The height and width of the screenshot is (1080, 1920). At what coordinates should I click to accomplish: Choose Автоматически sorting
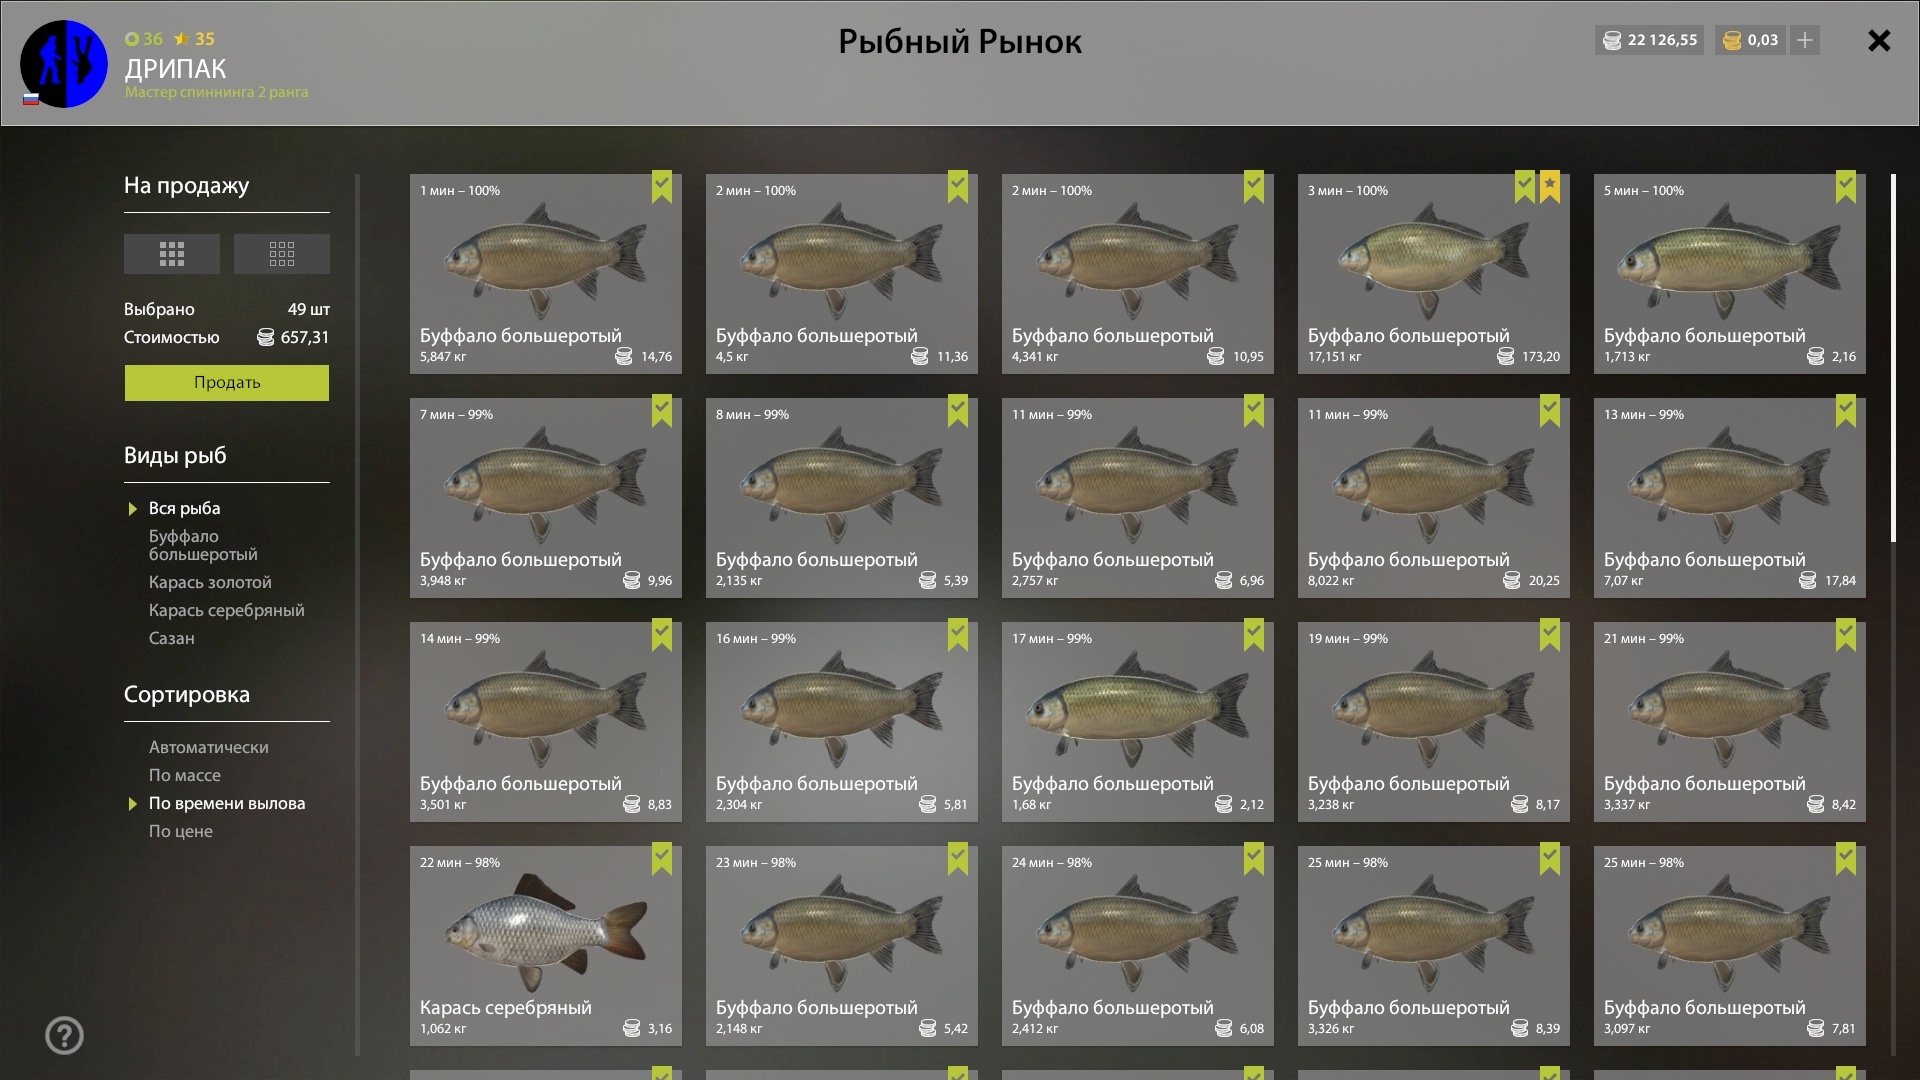point(209,748)
